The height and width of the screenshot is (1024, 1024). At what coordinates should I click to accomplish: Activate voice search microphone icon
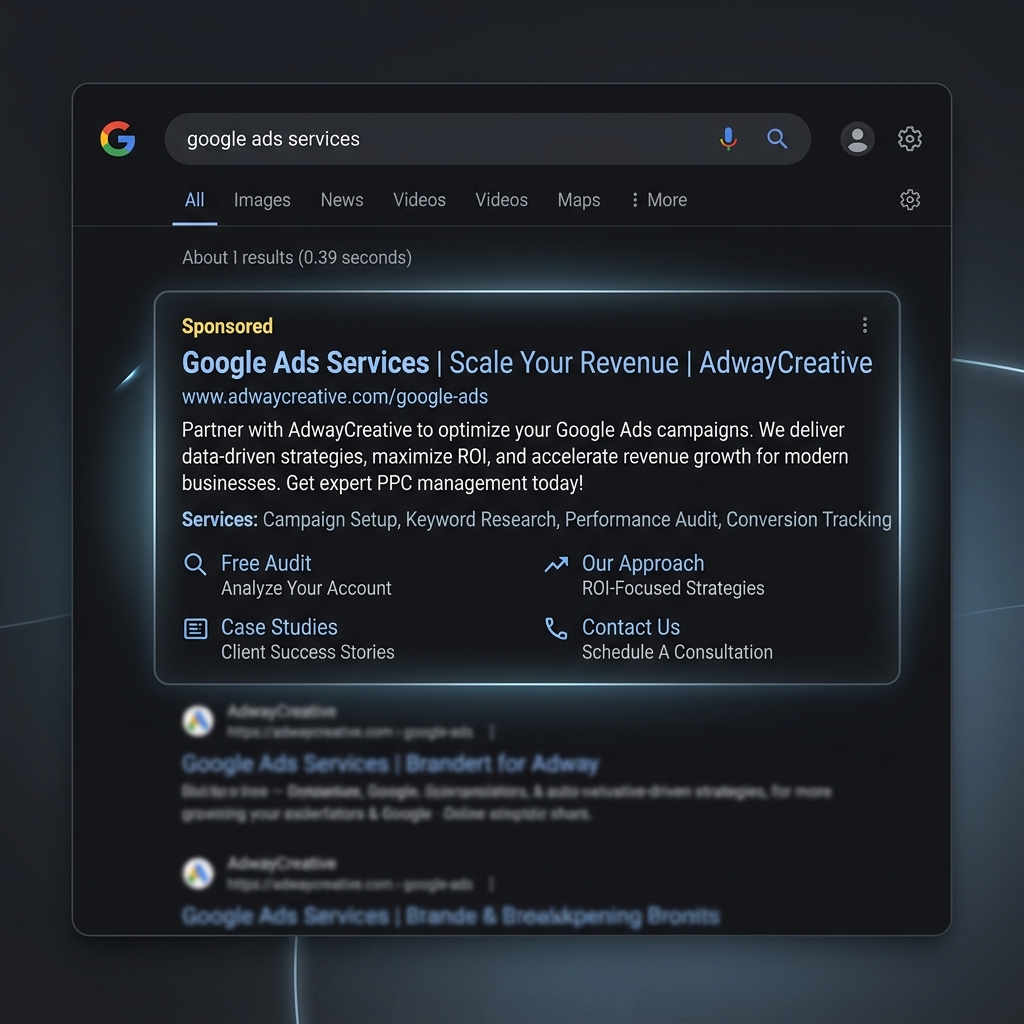coord(728,138)
